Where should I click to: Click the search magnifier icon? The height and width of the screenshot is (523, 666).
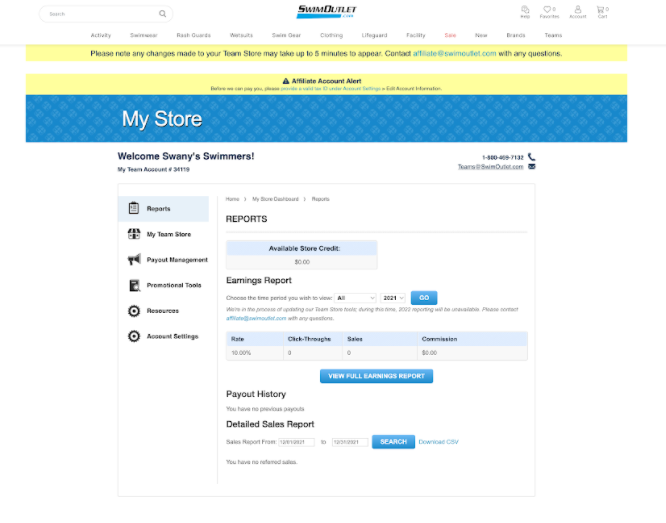(x=162, y=14)
